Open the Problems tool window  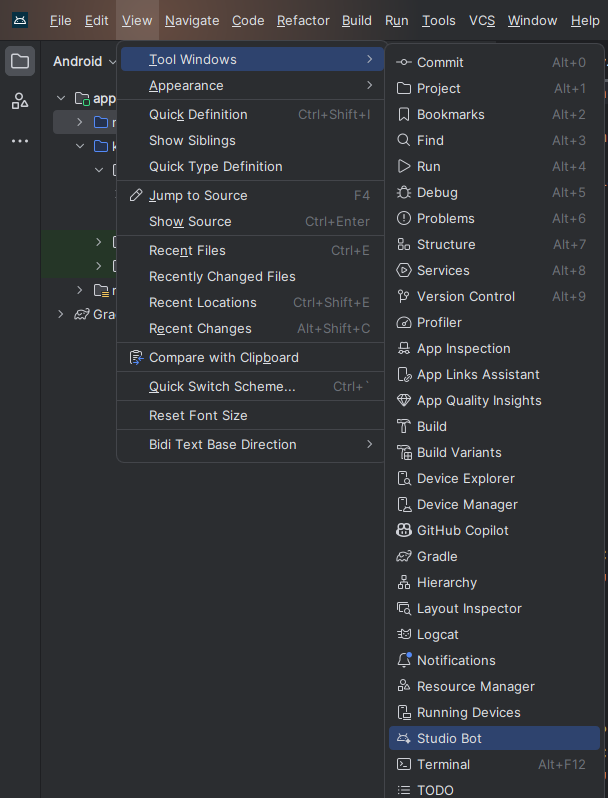(494, 218)
